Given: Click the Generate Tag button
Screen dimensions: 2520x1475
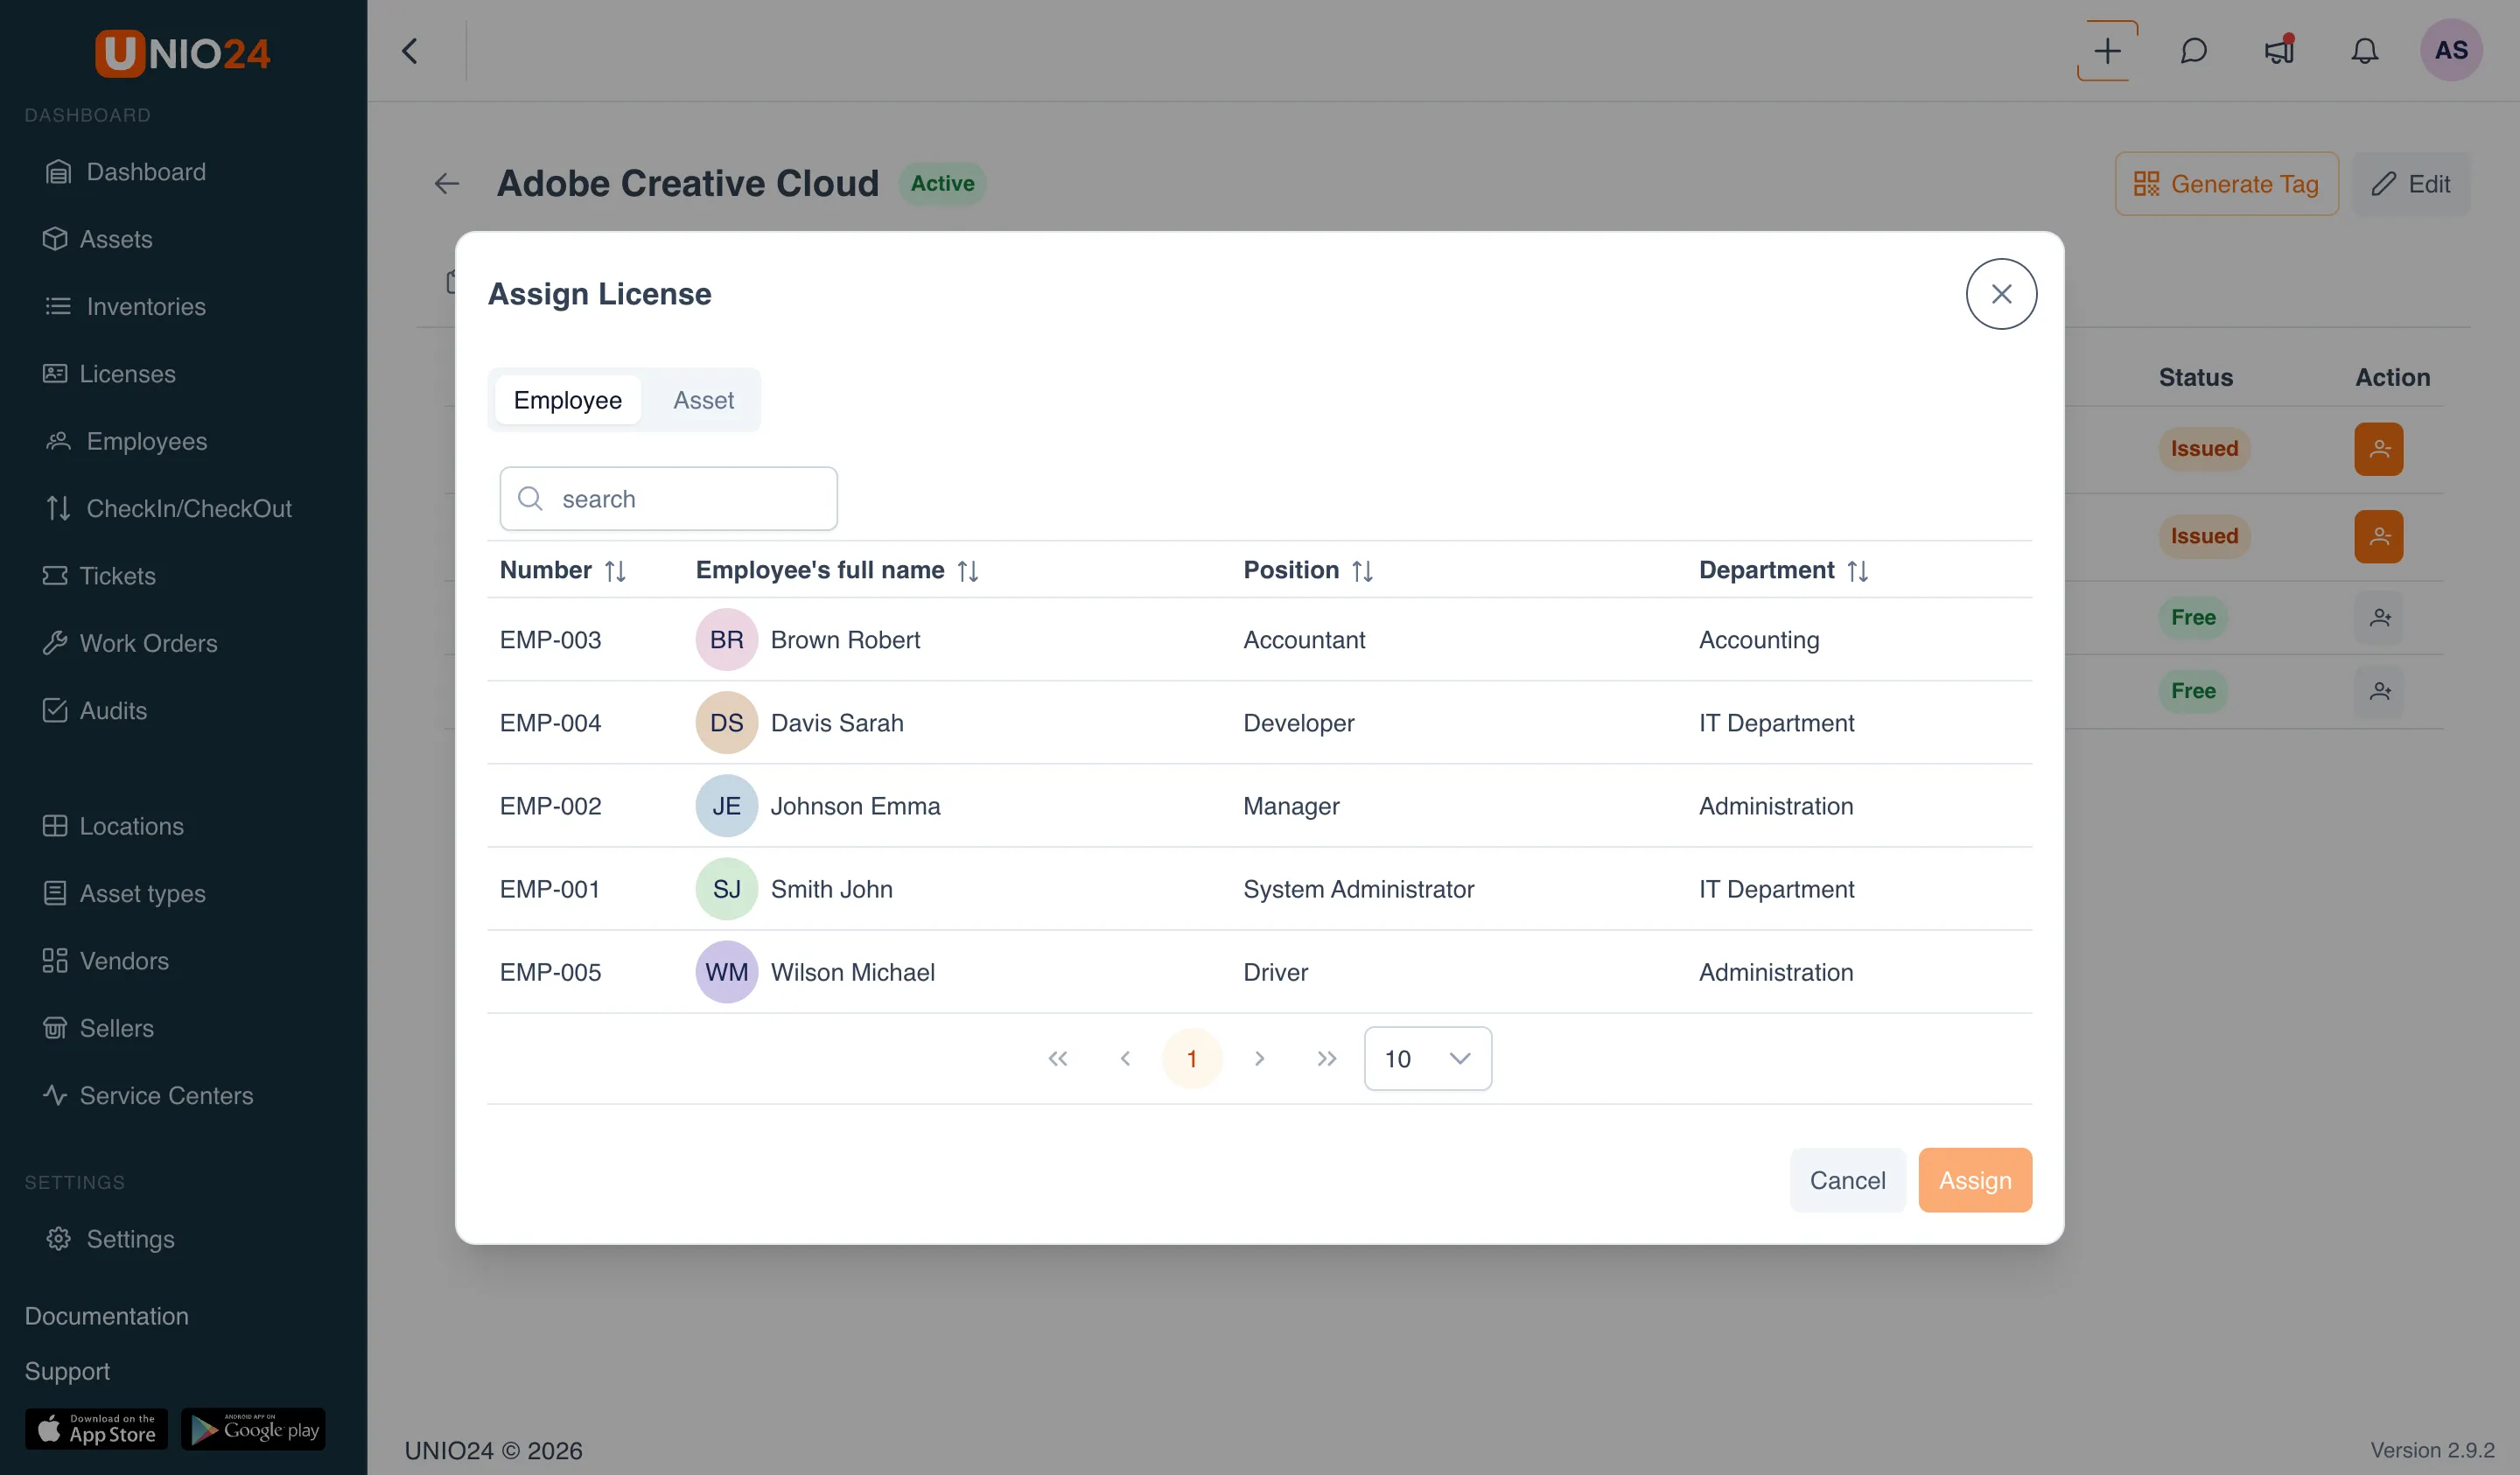Looking at the screenshot, I should click(x=2226, y=184).
